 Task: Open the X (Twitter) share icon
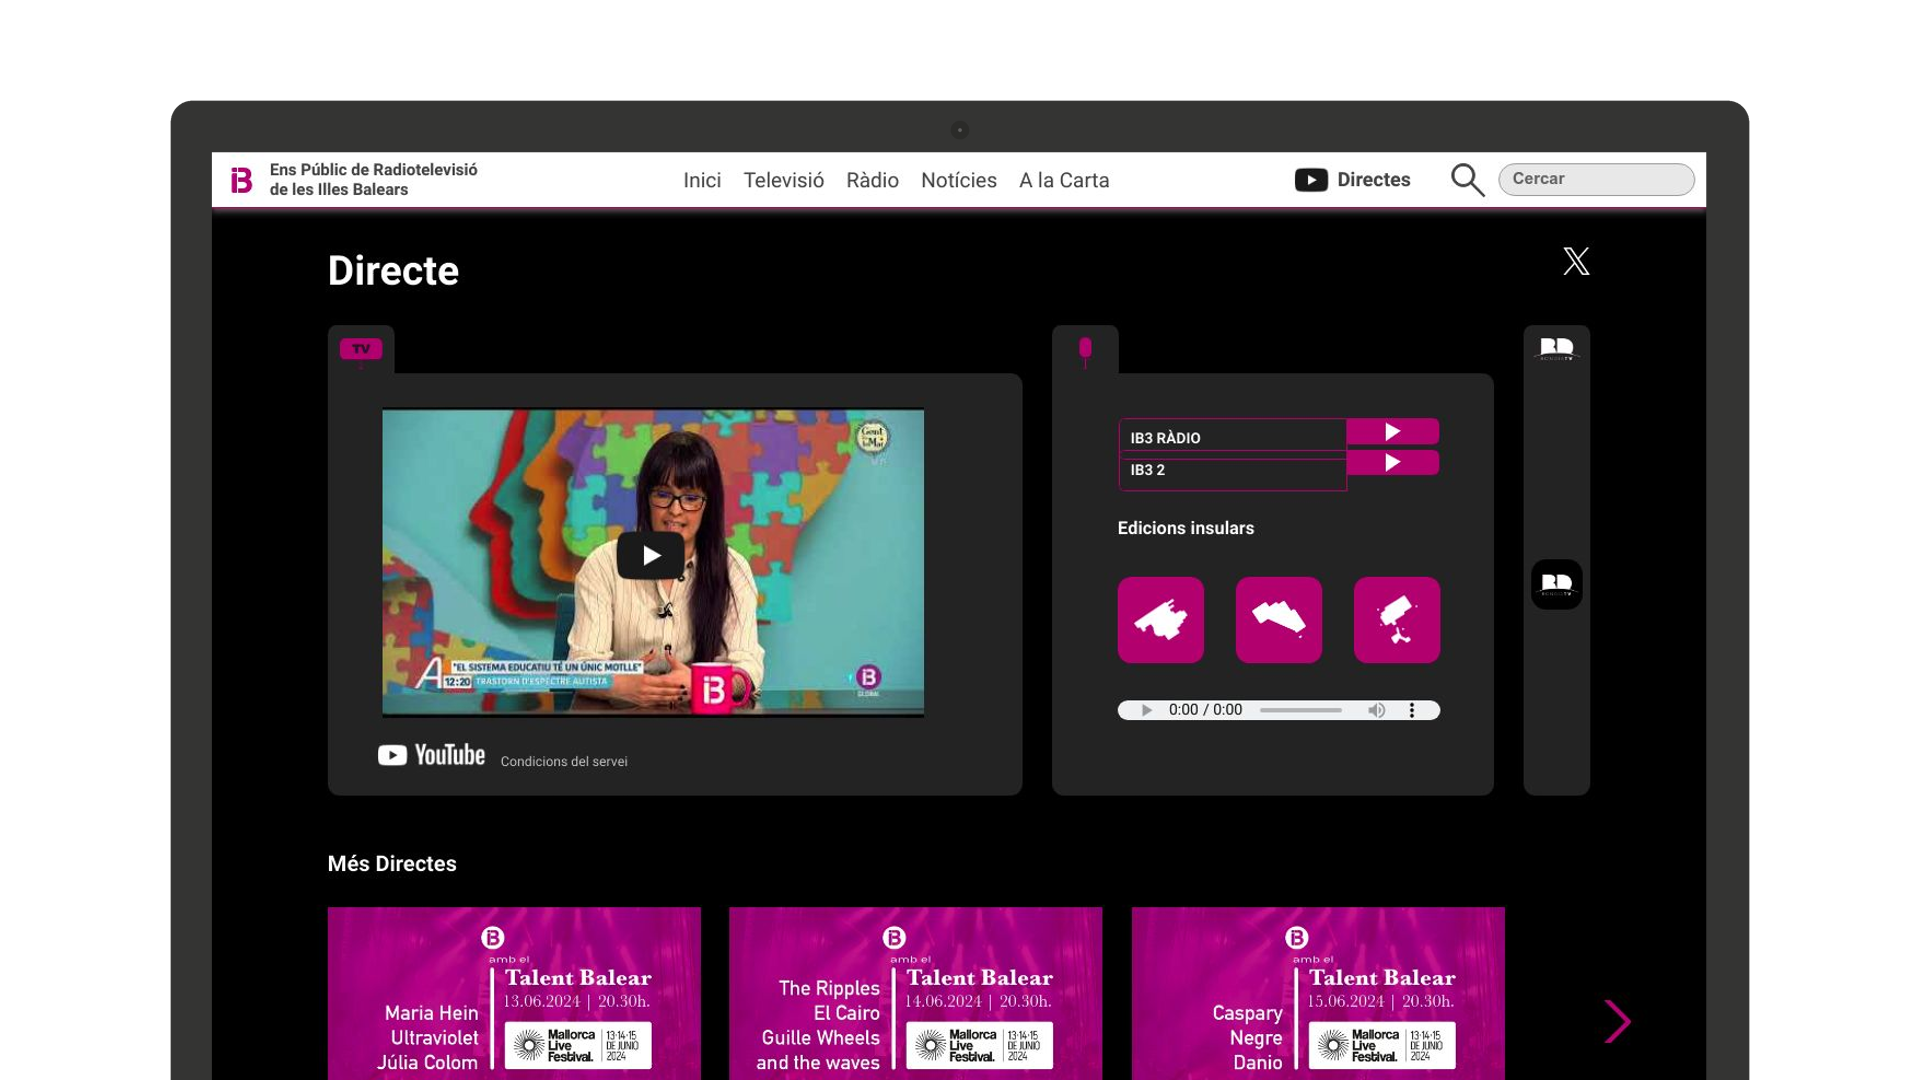pos(1576,261)
